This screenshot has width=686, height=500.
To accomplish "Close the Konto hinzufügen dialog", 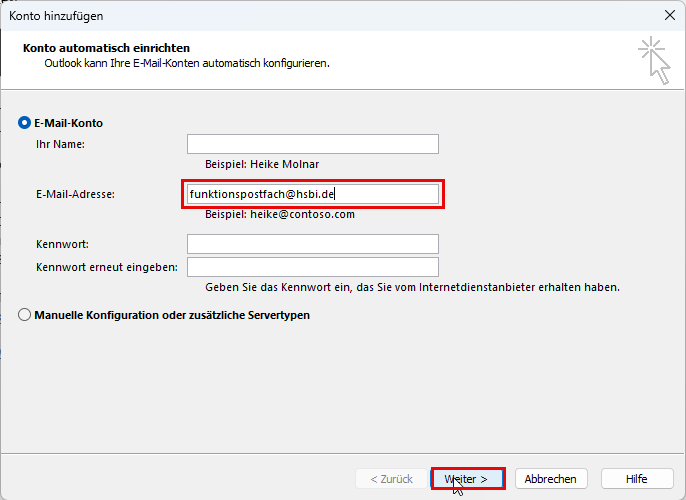I will point(669,15).
